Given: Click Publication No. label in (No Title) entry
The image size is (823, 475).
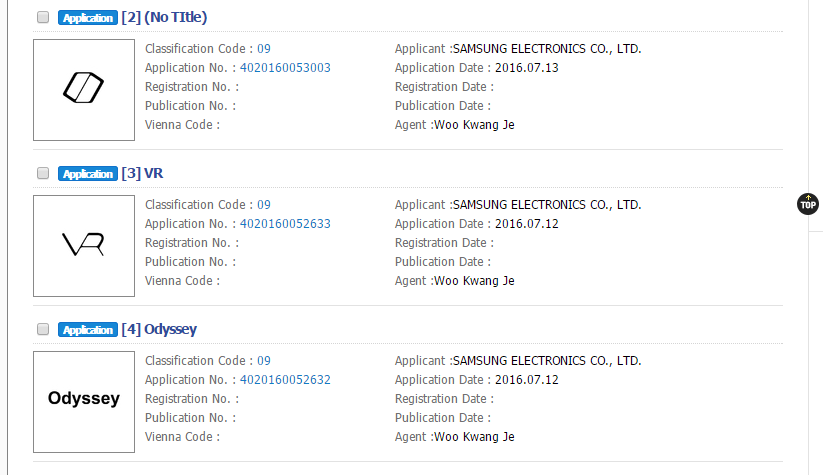Looking at the screenshot, I should (191, 106).
